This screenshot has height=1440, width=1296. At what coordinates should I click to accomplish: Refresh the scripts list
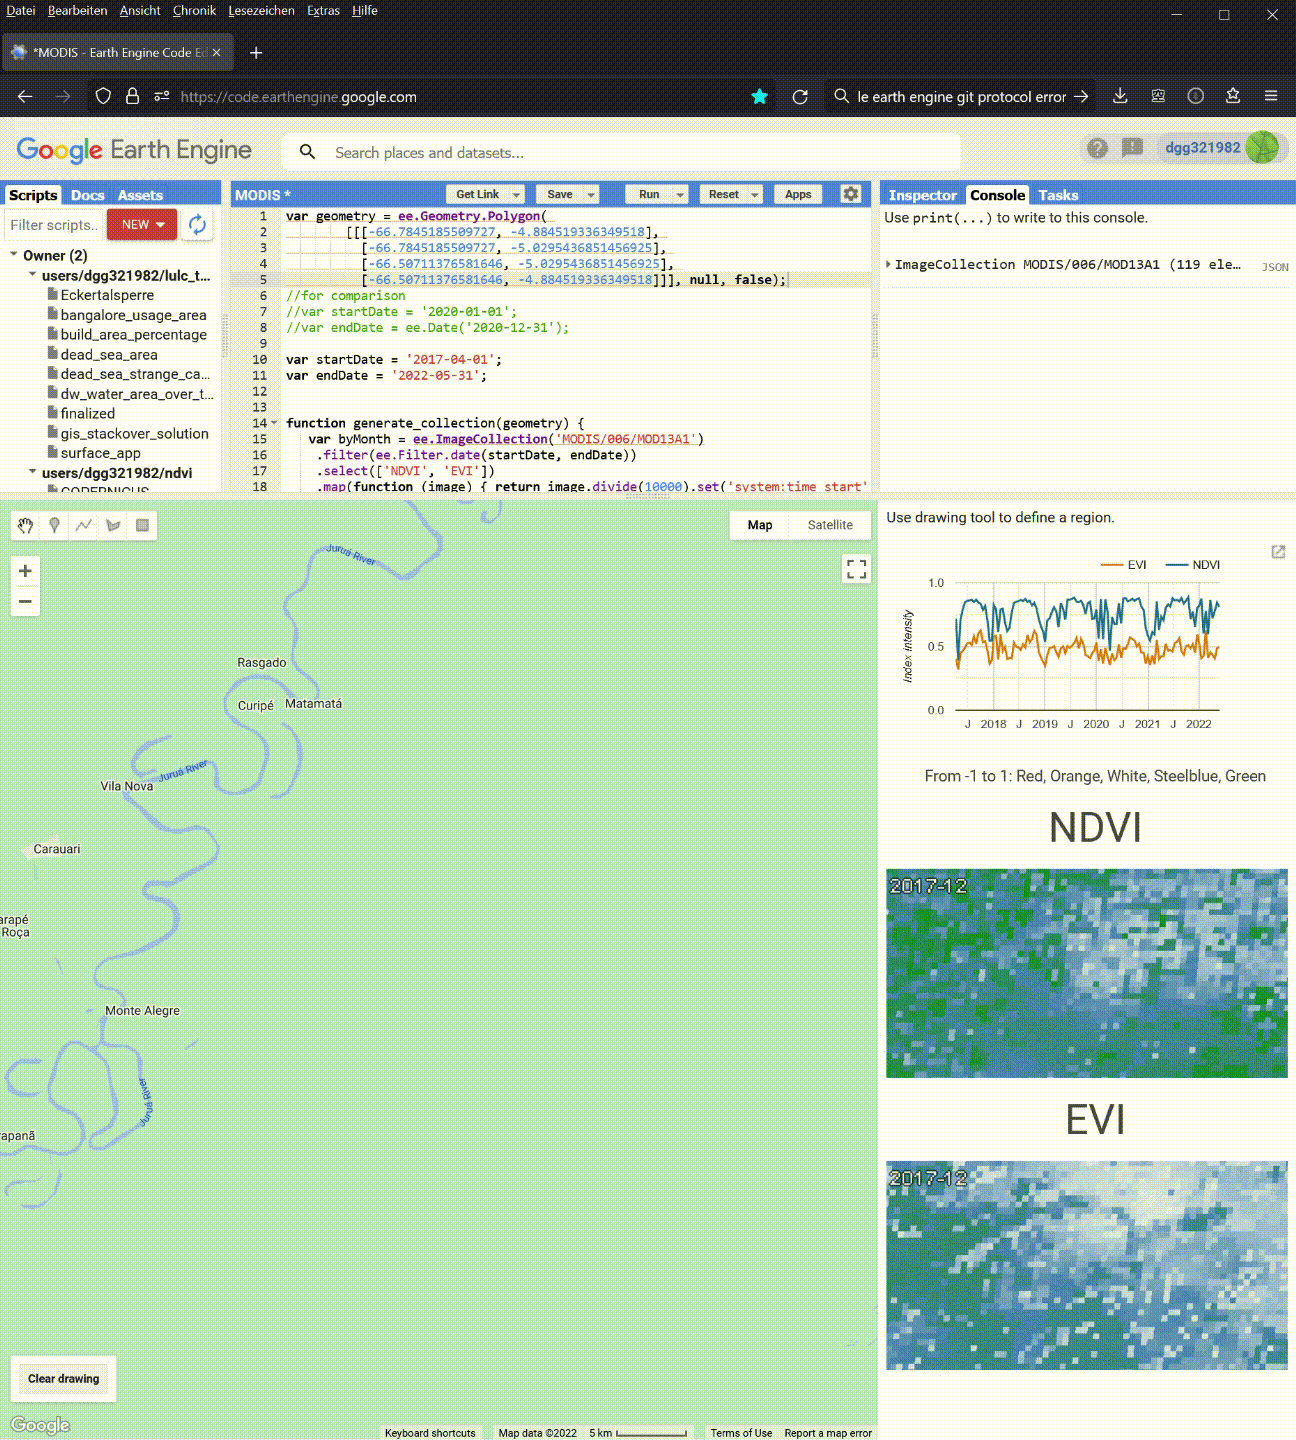pos(197,225)
